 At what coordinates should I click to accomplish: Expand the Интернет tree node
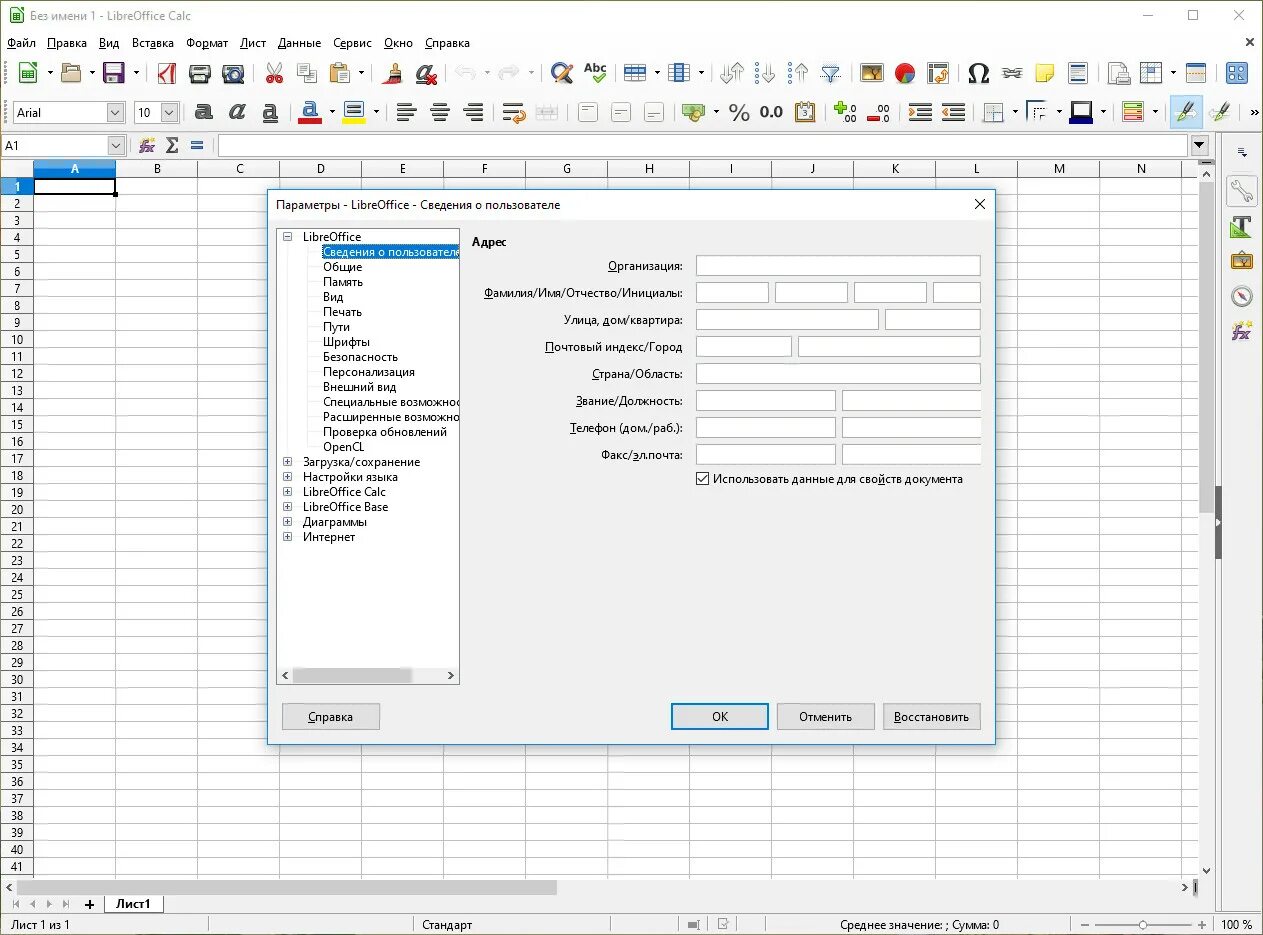pyautogui.click(x=288, y=537)
